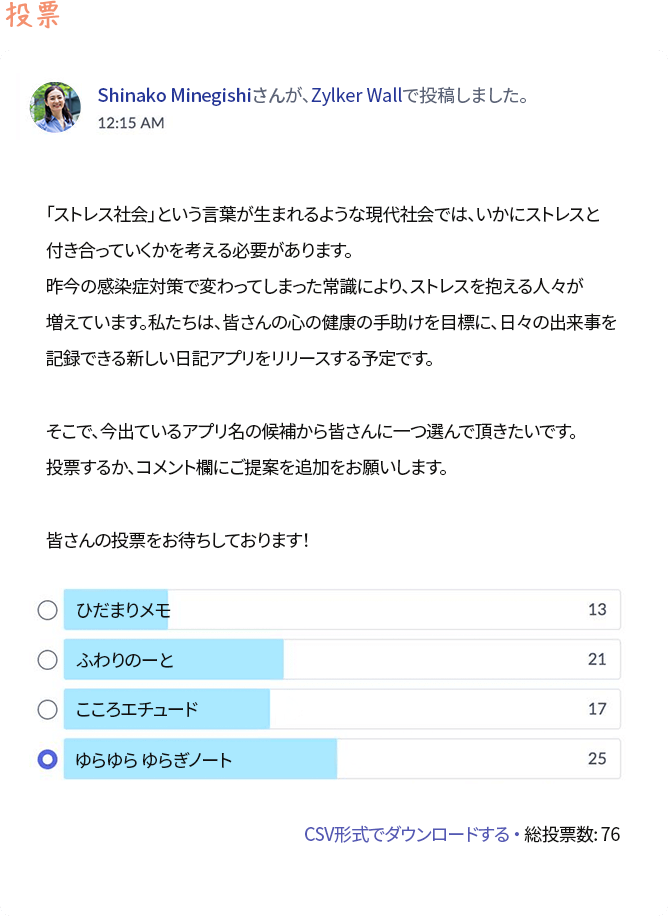This screenshot has width=668, height=916.
Task: Click the 皆さんの投票をお待ちしております! text line
Action: click(178, 540)
